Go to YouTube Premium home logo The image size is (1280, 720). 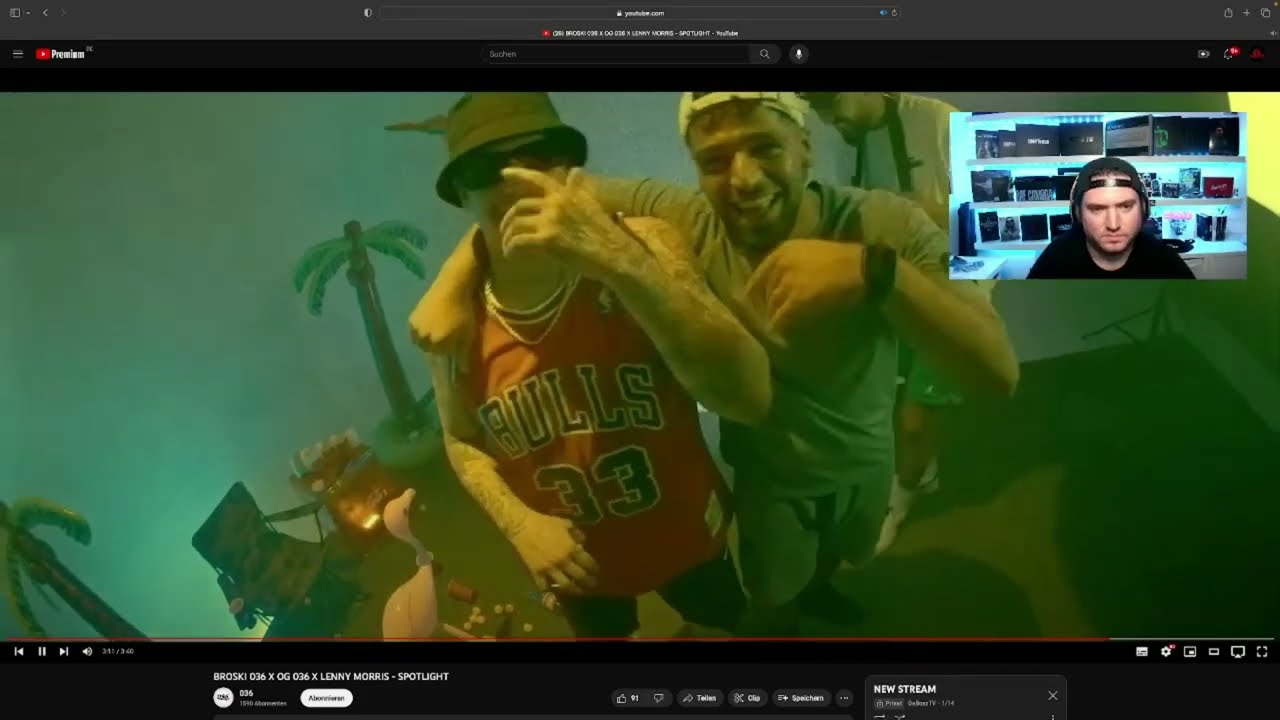click(x=61, y=54)
